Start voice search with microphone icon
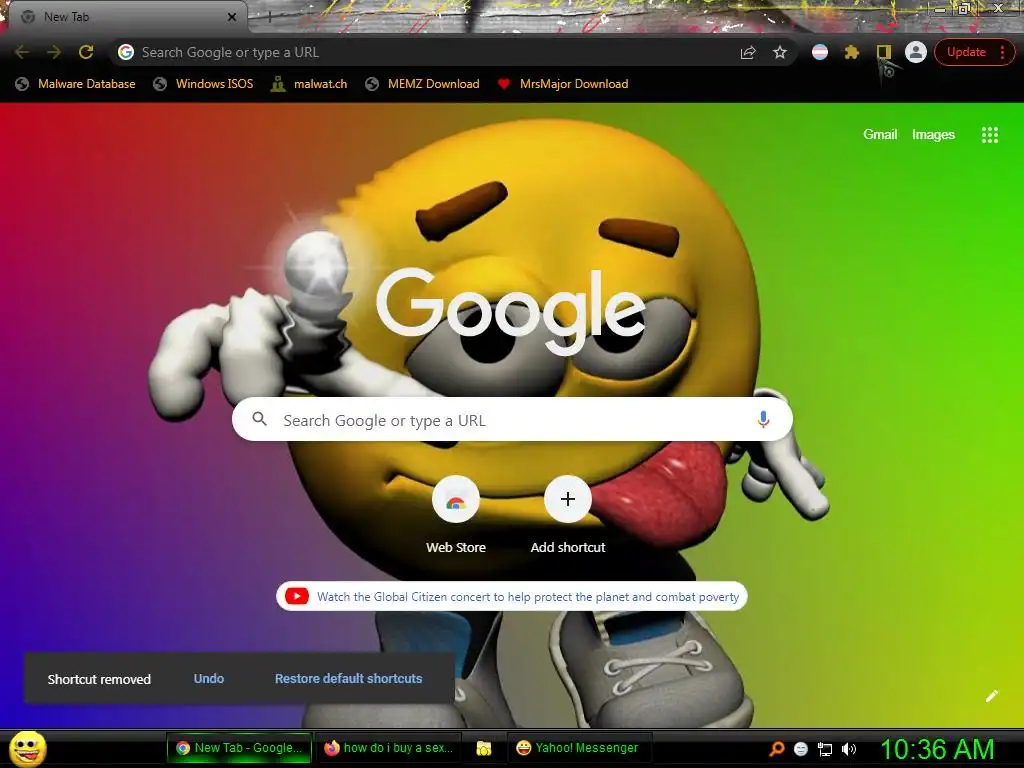 coord(763,419)
